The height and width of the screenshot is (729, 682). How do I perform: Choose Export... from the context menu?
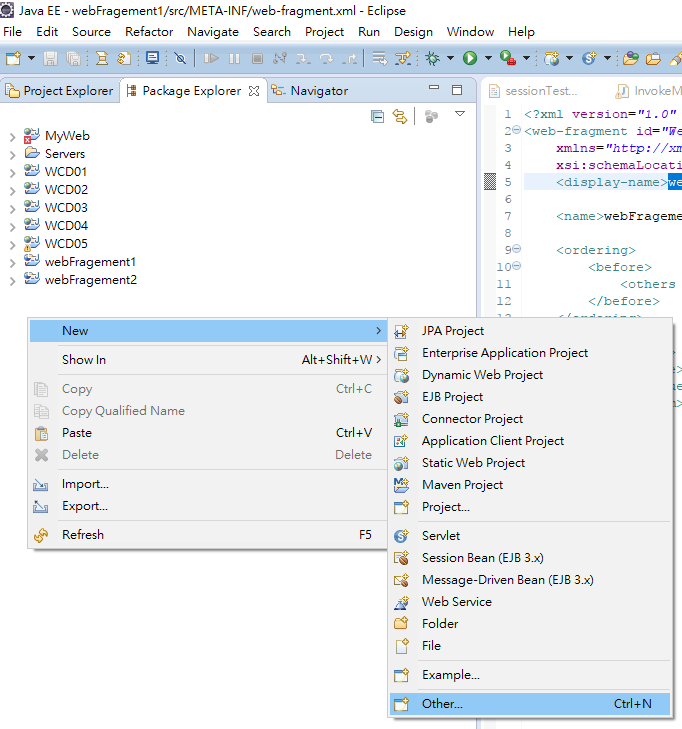coord(208,506)
